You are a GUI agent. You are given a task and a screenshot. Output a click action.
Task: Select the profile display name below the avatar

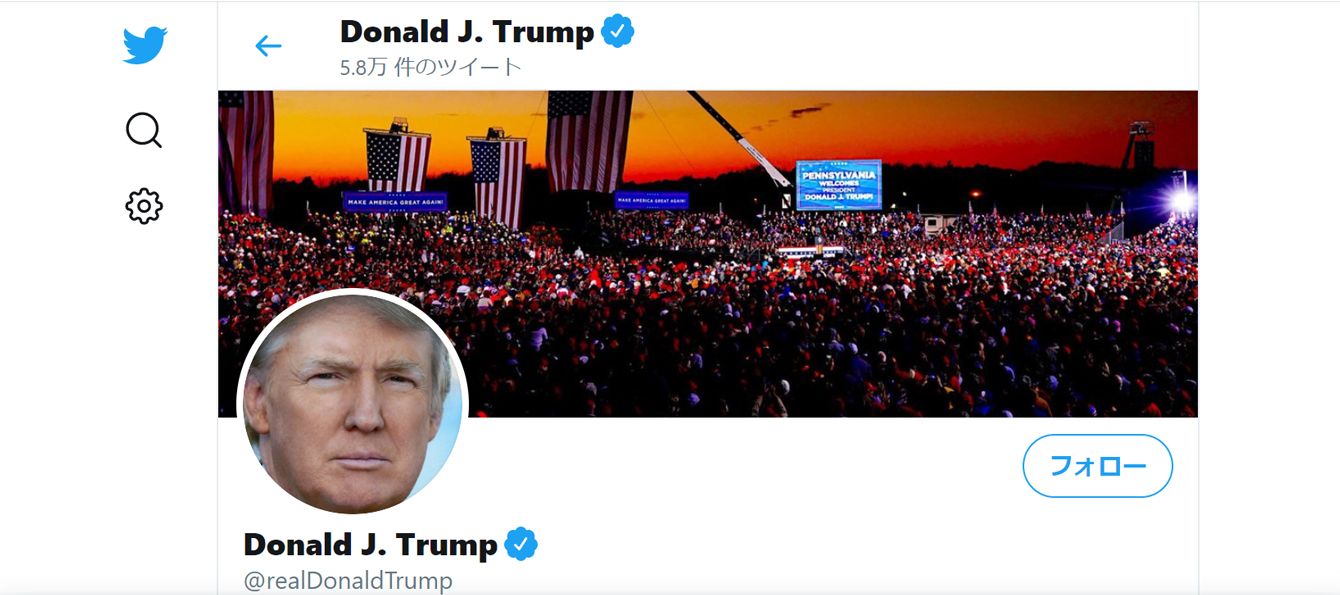coord(370,545)
